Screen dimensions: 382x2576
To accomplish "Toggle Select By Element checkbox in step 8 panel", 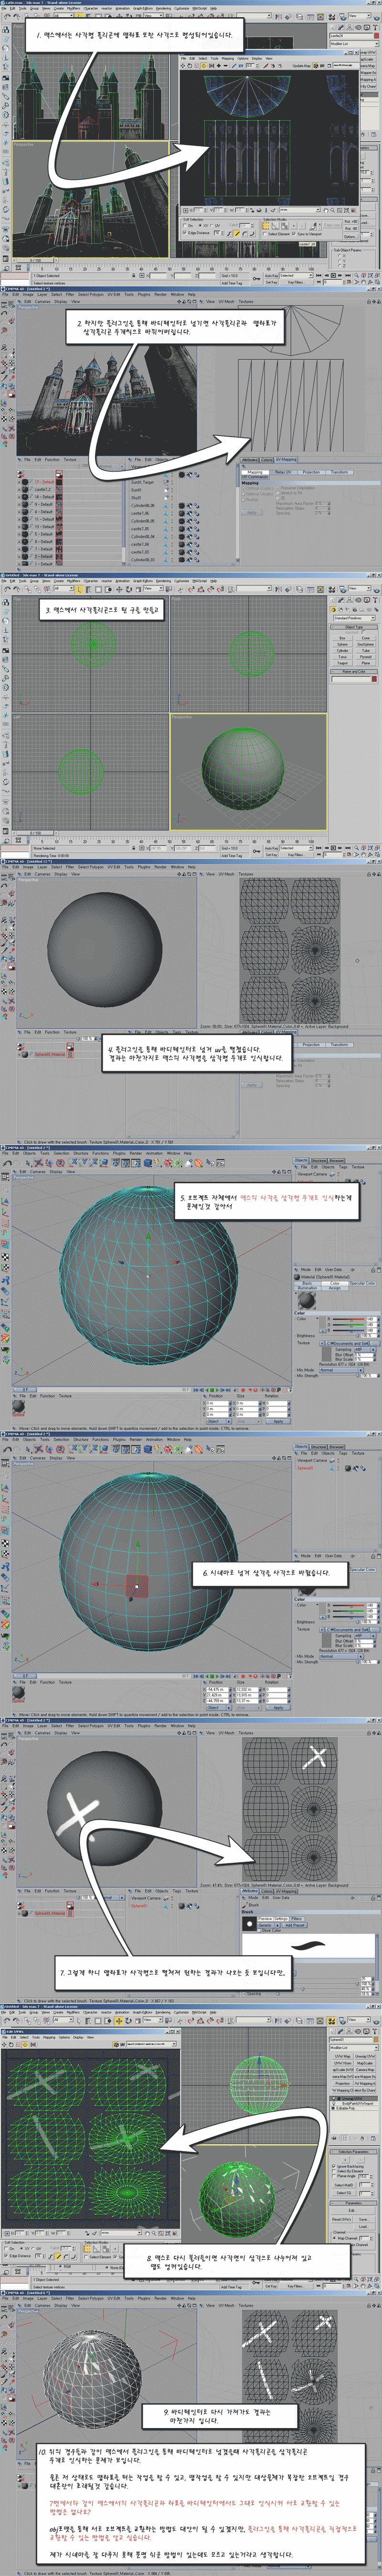I will 334,2172.
